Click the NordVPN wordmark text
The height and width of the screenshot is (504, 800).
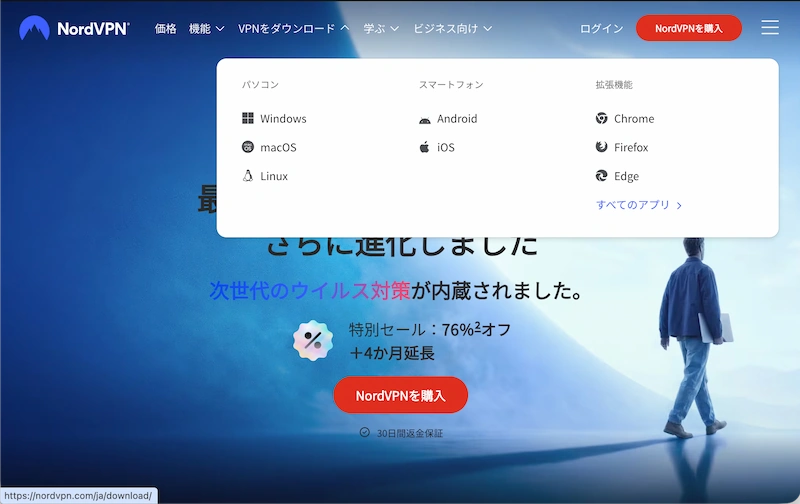[93, 29]
